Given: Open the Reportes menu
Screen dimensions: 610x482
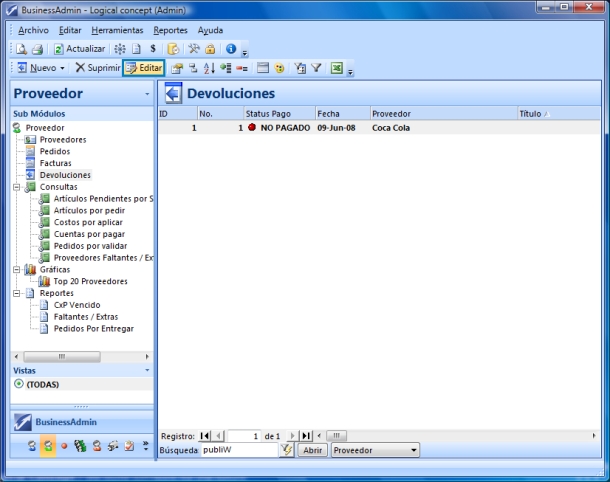Looking at the screenshot, I should pos(170,30).
